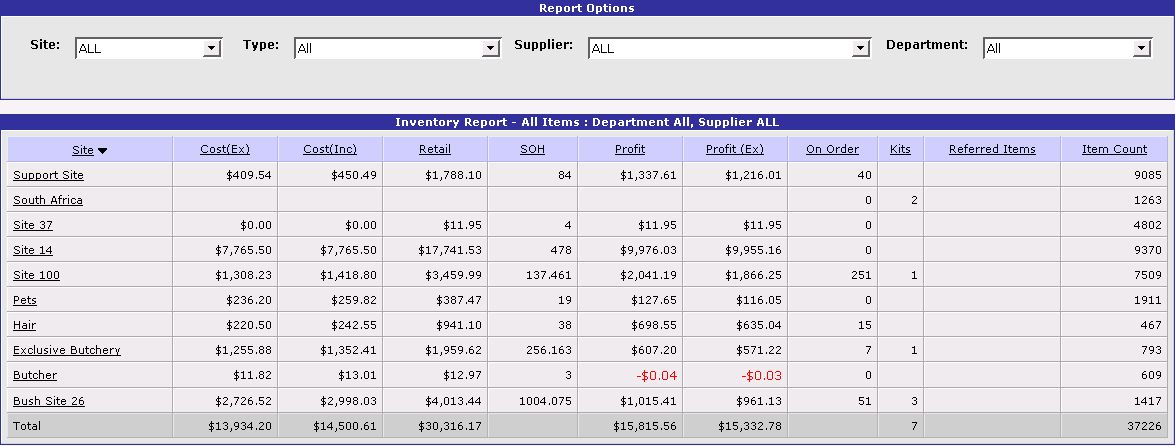1175x446 pixels.
Task: Sort by Item Count column
Action: tap(1114, 150)
